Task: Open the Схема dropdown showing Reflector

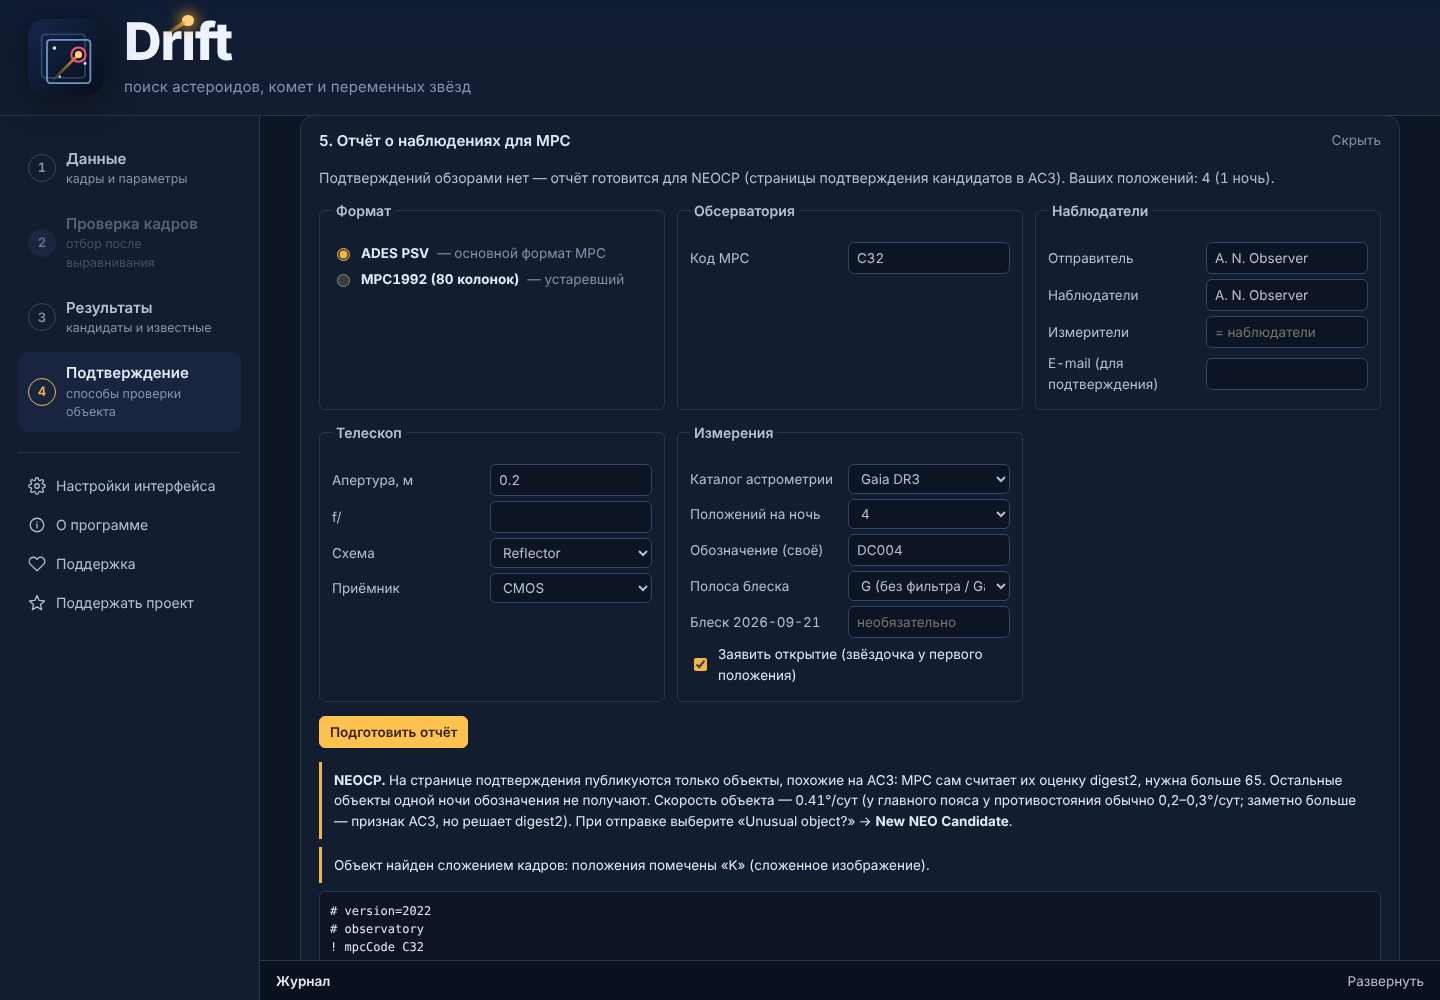Action: click(x=571, y=553)
